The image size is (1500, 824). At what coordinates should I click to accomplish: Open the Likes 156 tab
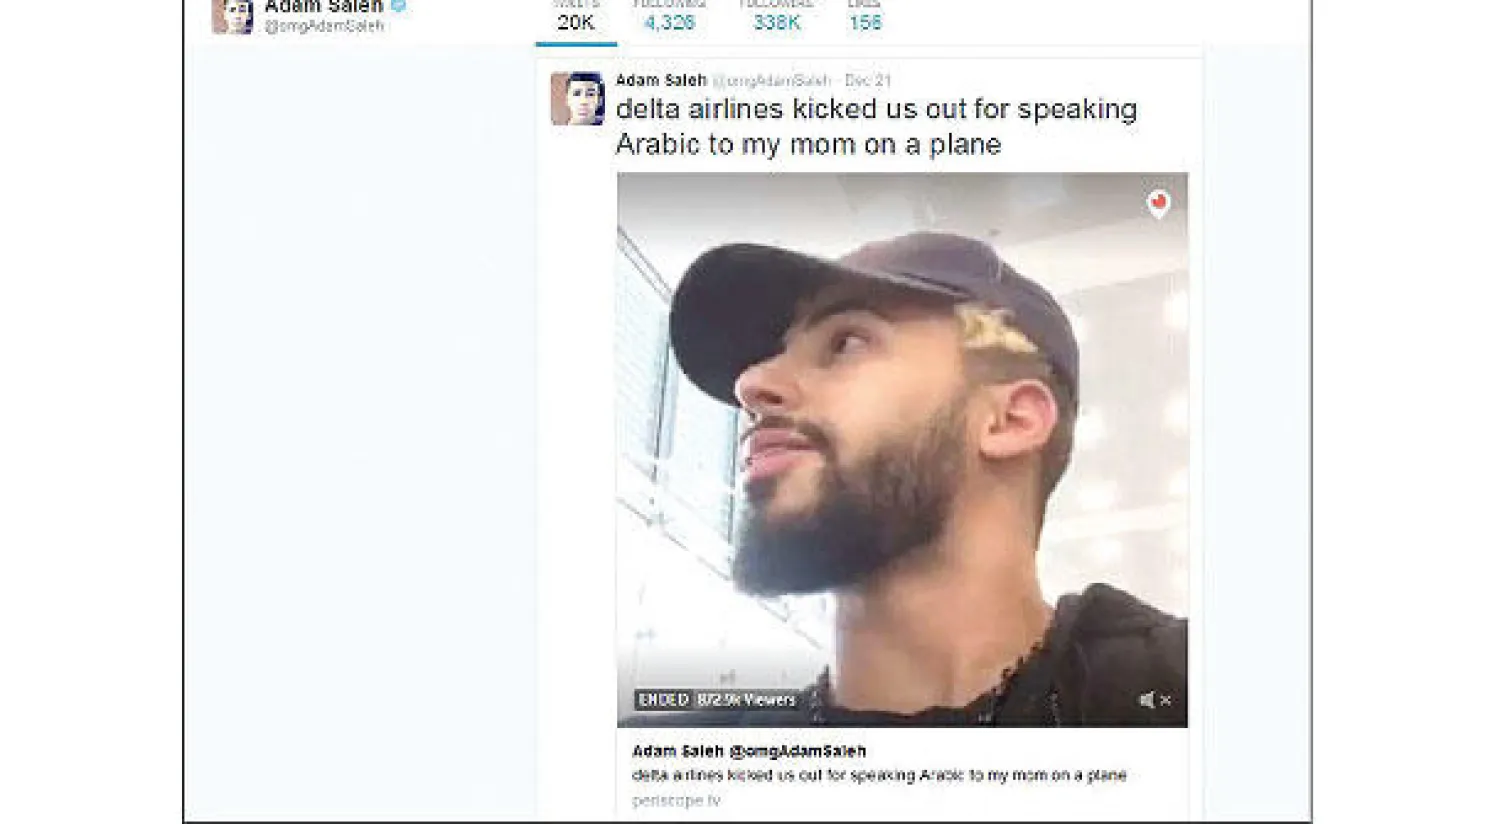pyautogui.click(x=865, y=20)
